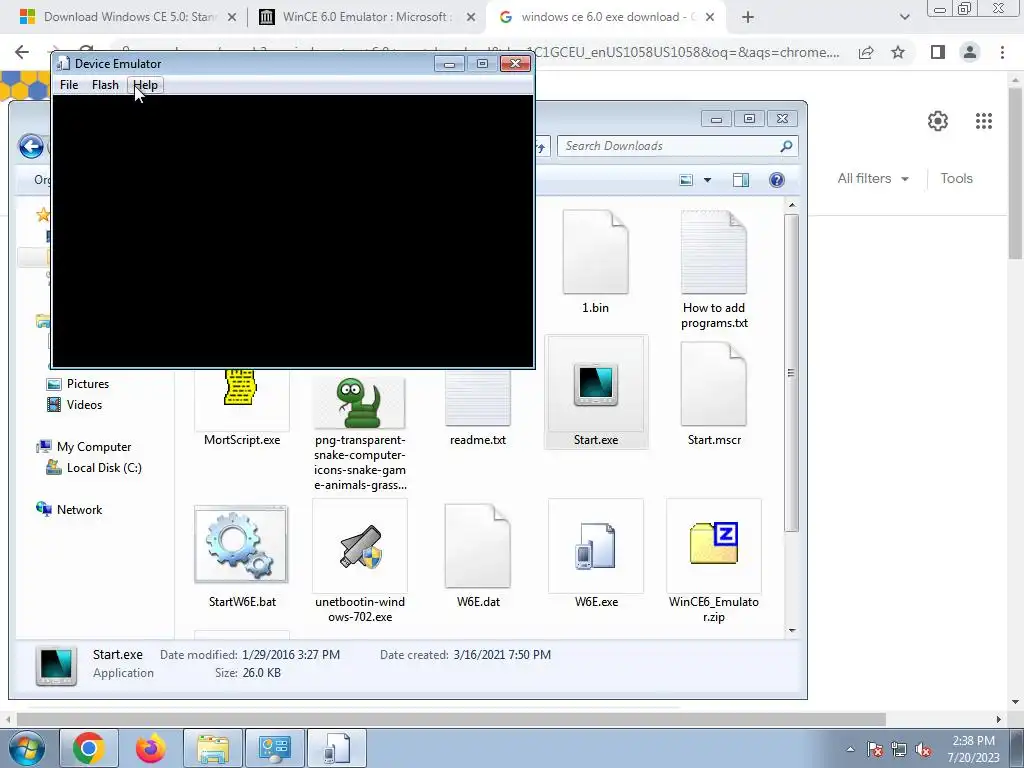1024x768 pixels.
Task: Click the Tools button on Google results
Action: [956, 178]
